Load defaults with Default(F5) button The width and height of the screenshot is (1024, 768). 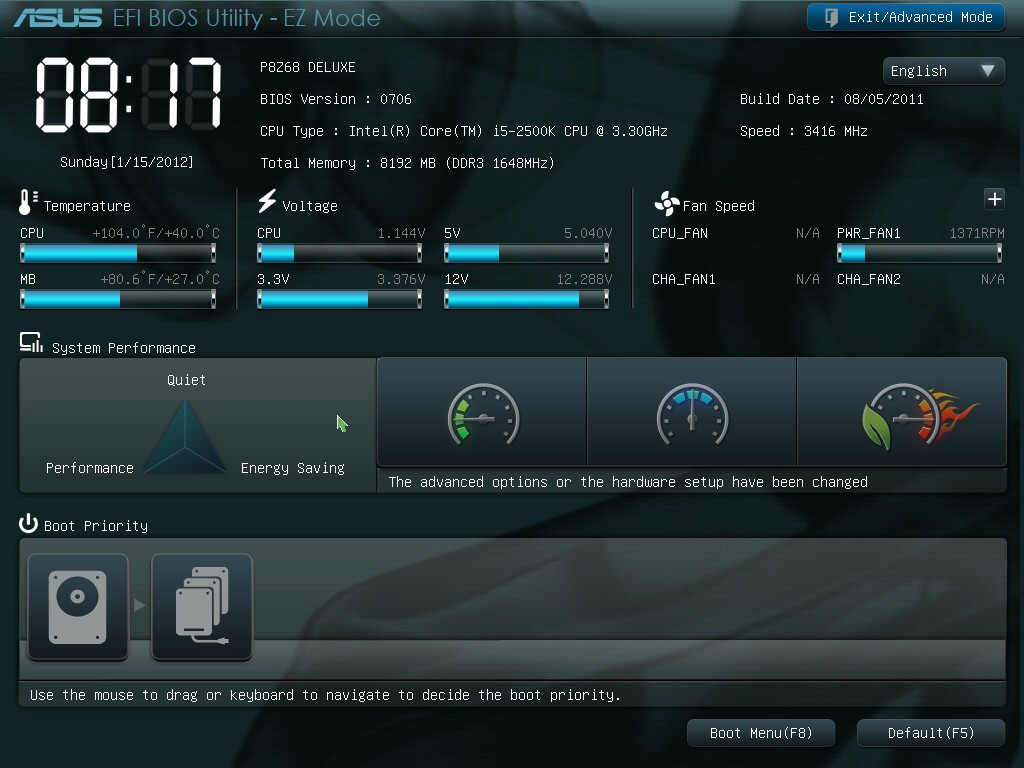pos(931,733)
